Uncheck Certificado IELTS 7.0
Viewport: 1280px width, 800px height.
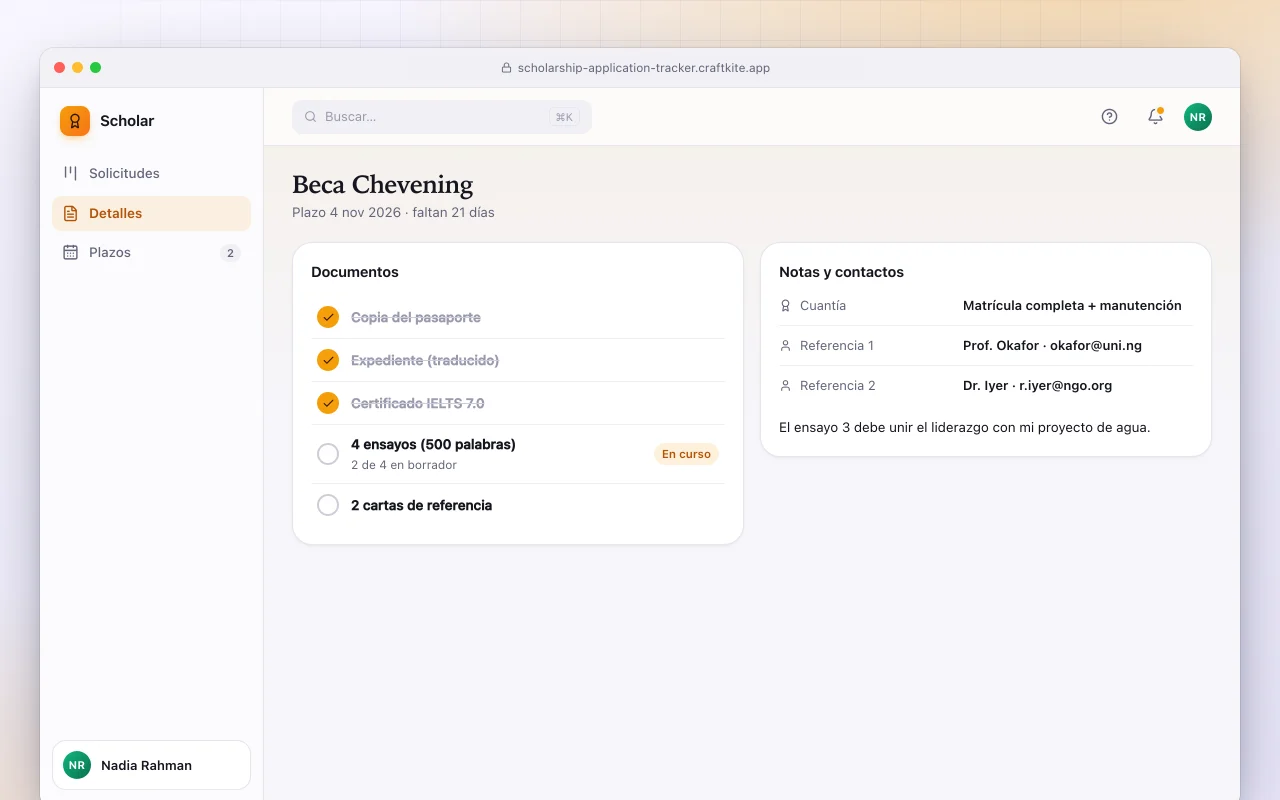pos(328,403)
